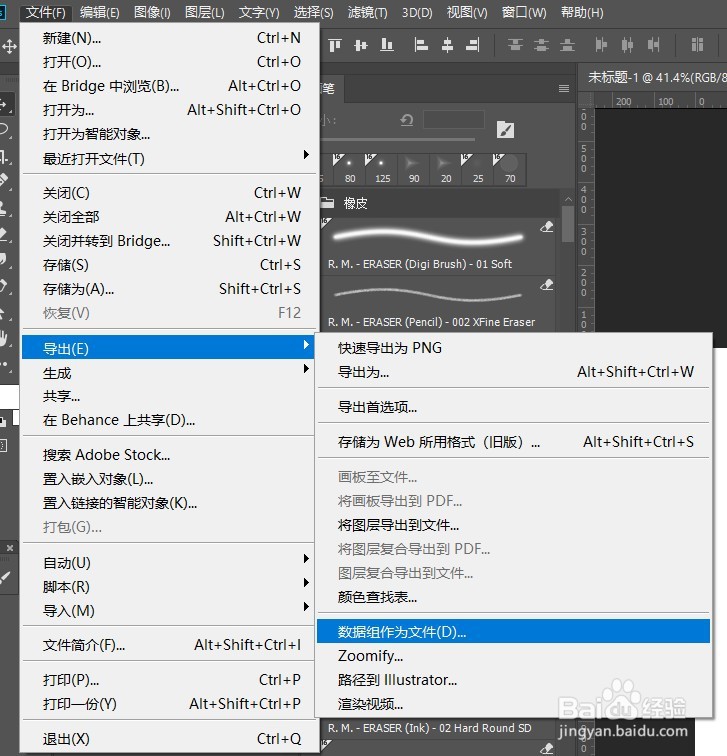Click the highlighted 导出(E) menu entry
727x756 pixels.
click(167, 348)
